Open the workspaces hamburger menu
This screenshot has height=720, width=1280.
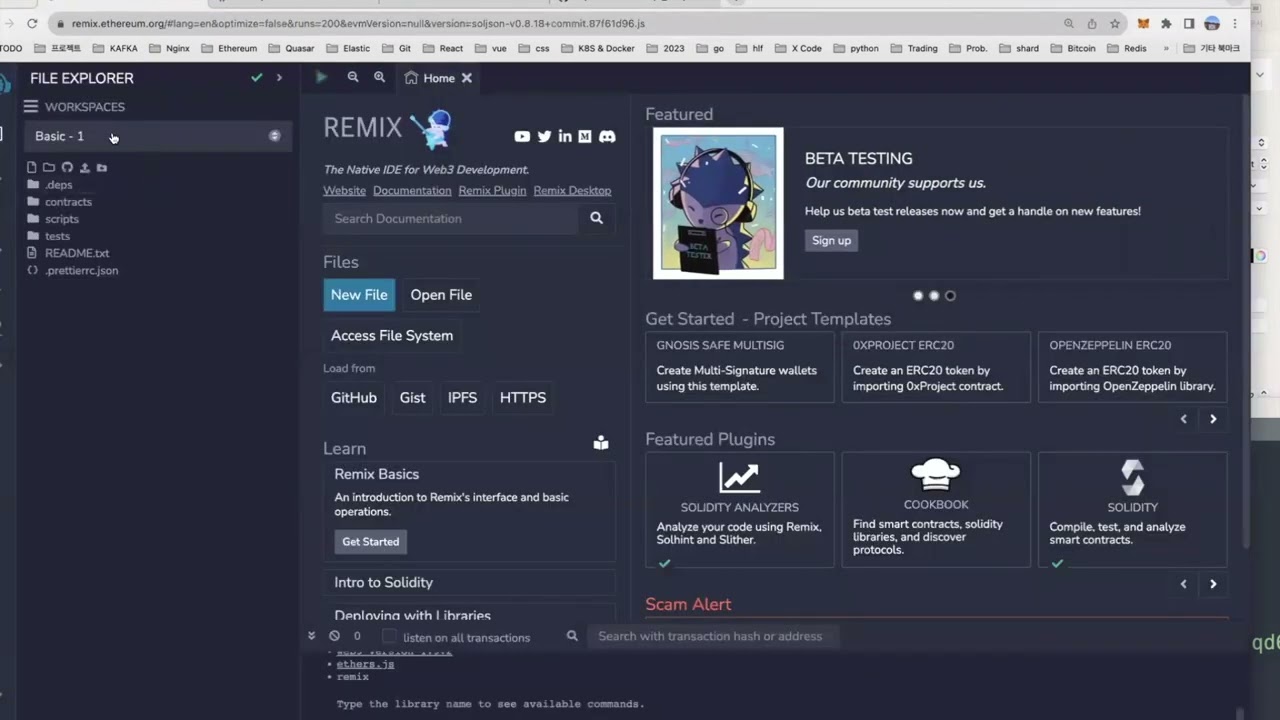pos(31,107)
